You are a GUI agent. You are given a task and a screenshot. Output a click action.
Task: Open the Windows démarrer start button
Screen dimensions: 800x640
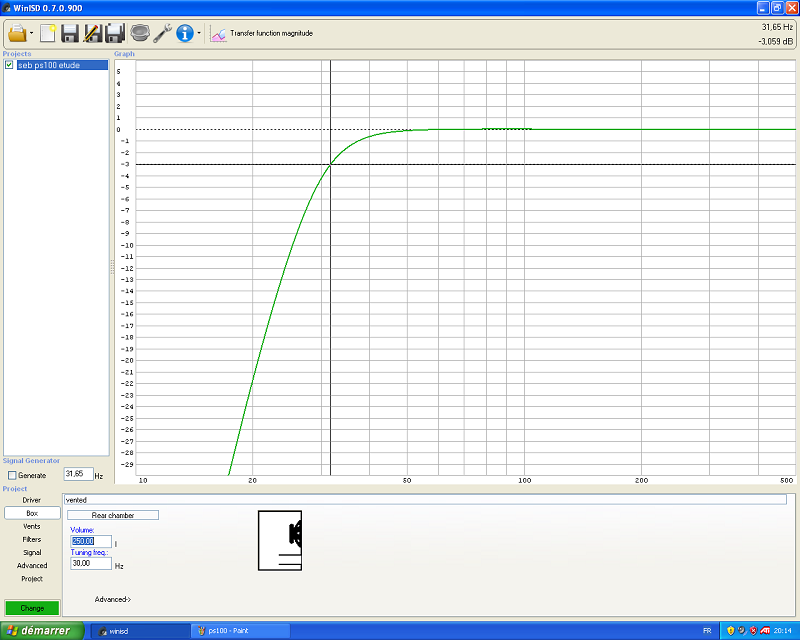click(x=42, y=631)
